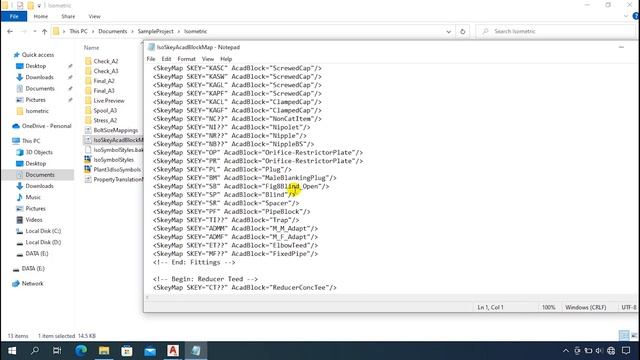Open the Notepad Edit menu

[x=166, y=59]
